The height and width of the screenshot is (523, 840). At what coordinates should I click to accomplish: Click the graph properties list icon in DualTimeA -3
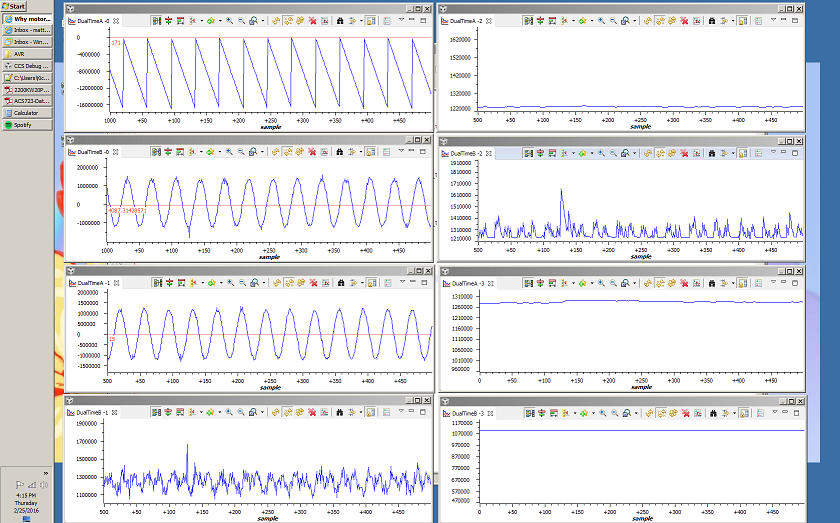pos(759,282)
